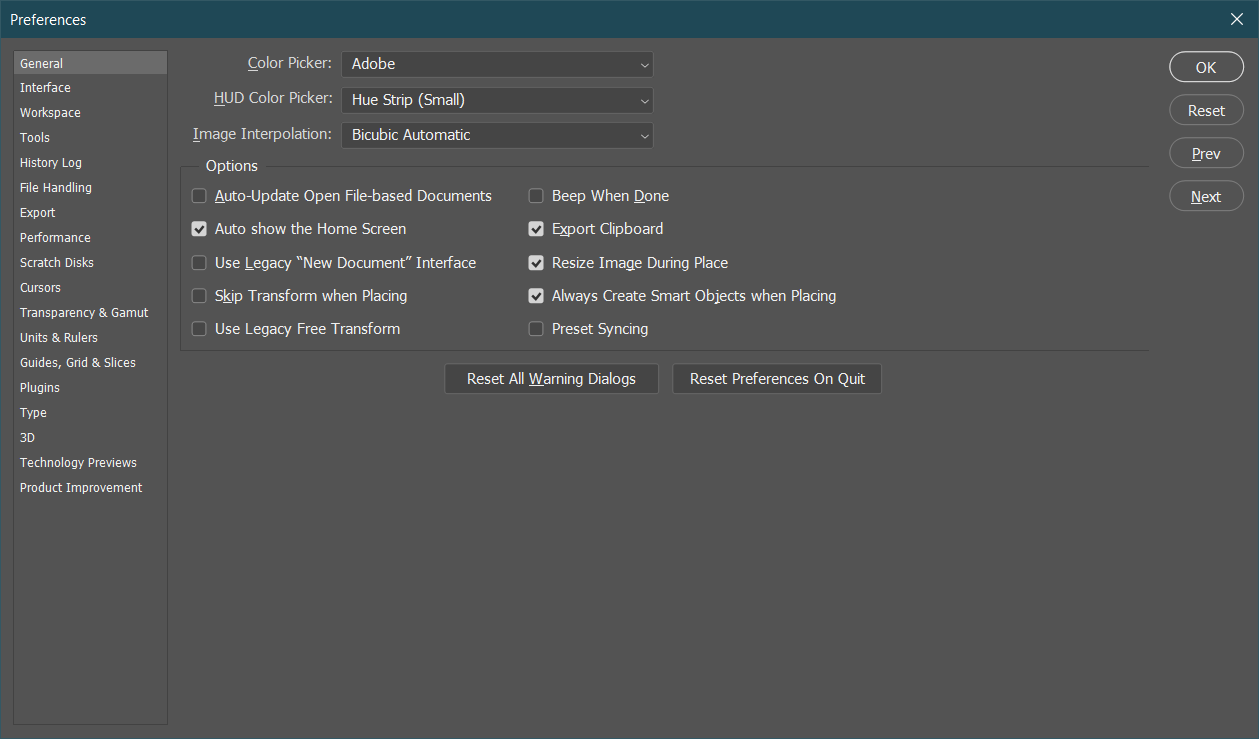Enable Auto-Update Open File-based Documents
Image resolution: width=1259 pixels, height=739 pixels.
tap(199, 196)
